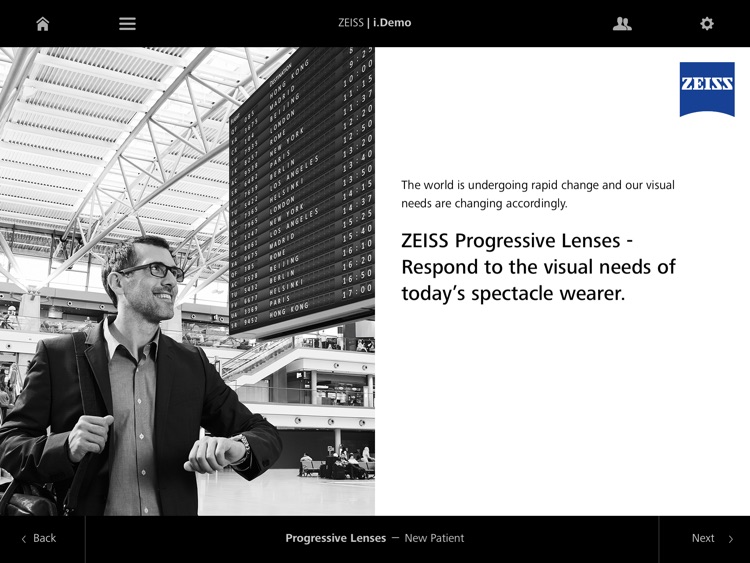Go Back to previous slide
The height and width of the screenshot is (563, 750).
pyautogui.click(x=43, y=539)
